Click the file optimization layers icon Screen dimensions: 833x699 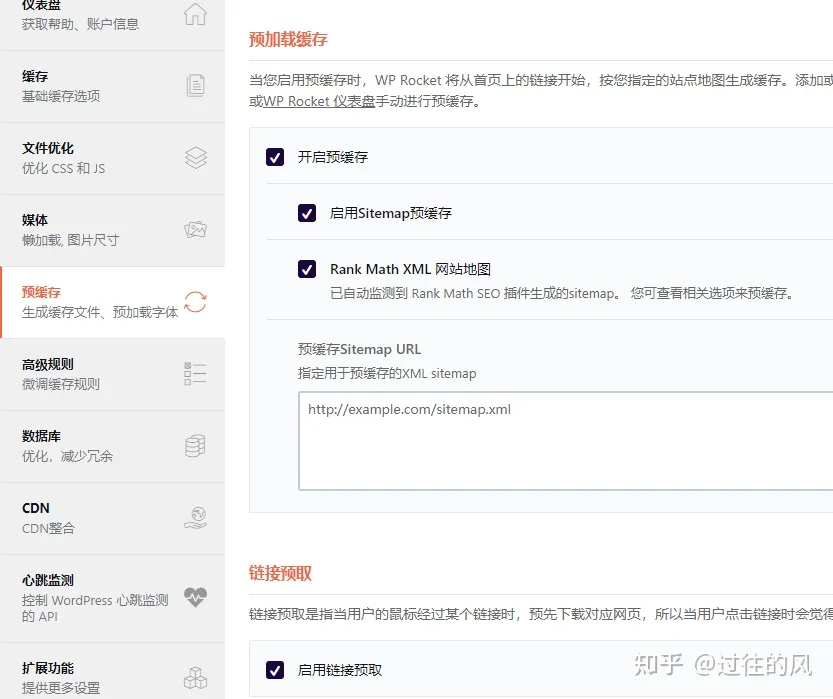[x=196, y=158]
